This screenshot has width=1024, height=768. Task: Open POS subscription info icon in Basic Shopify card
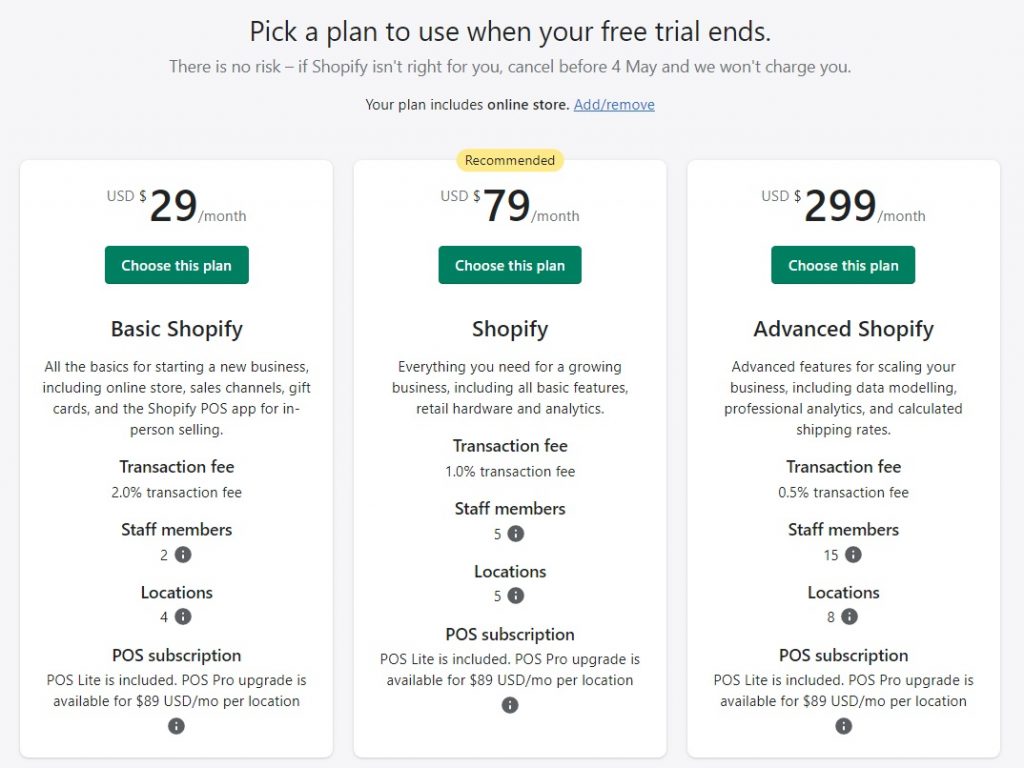176,726
